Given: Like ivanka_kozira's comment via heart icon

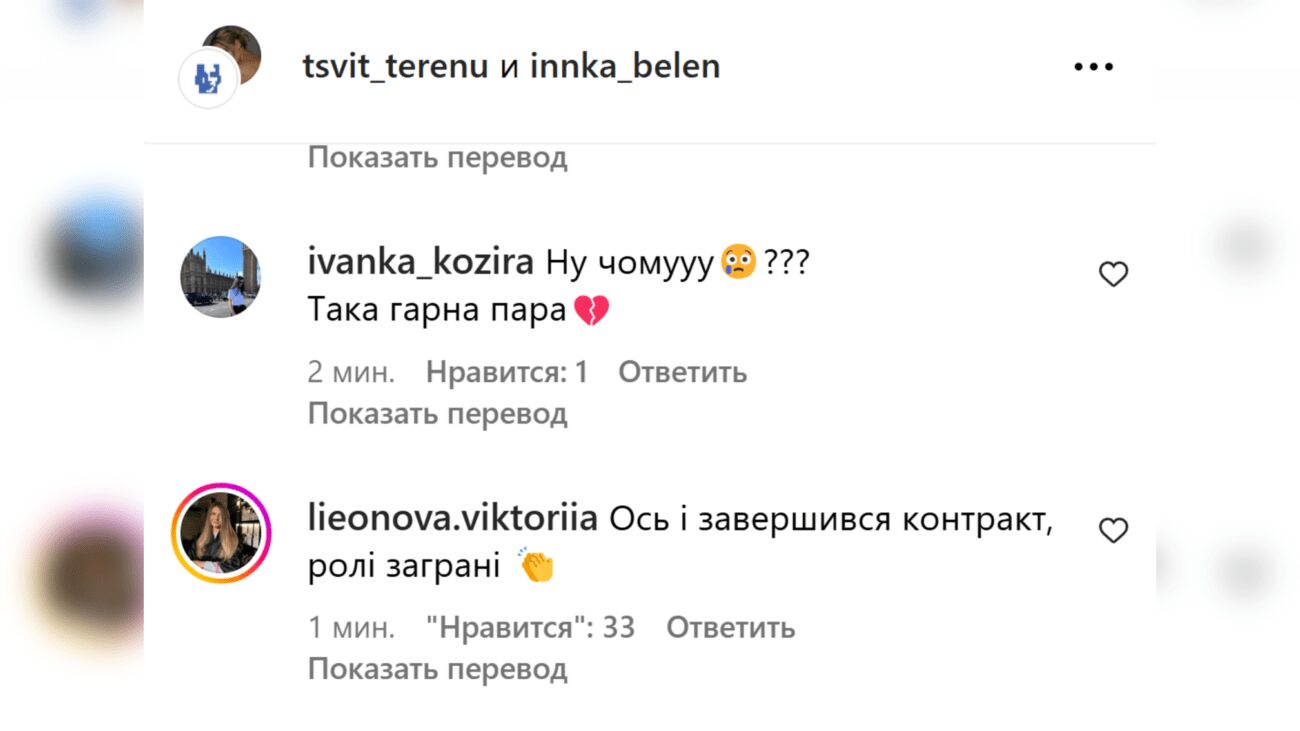Looking at the screenshot, I should point(1113,274).
